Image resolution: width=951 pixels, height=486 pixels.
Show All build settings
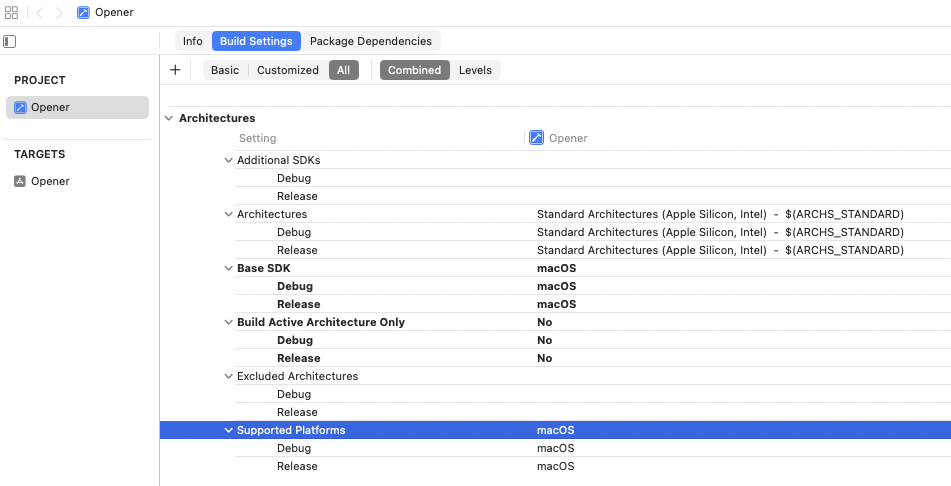pos(343,70)
